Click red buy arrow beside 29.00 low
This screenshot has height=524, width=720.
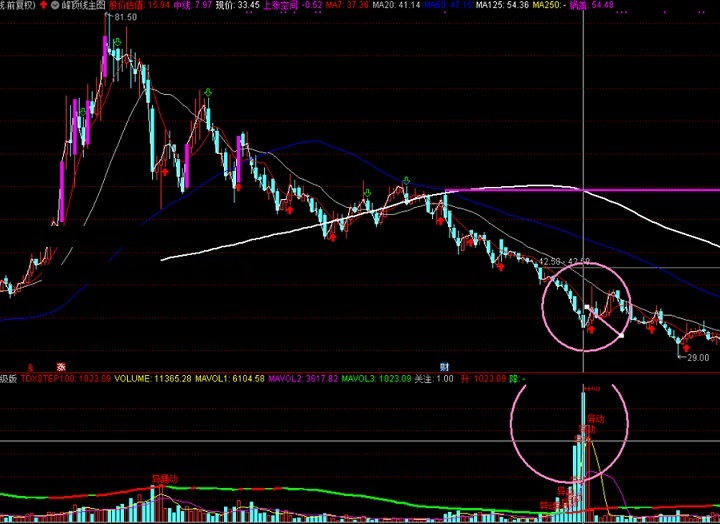pos(686,348)
